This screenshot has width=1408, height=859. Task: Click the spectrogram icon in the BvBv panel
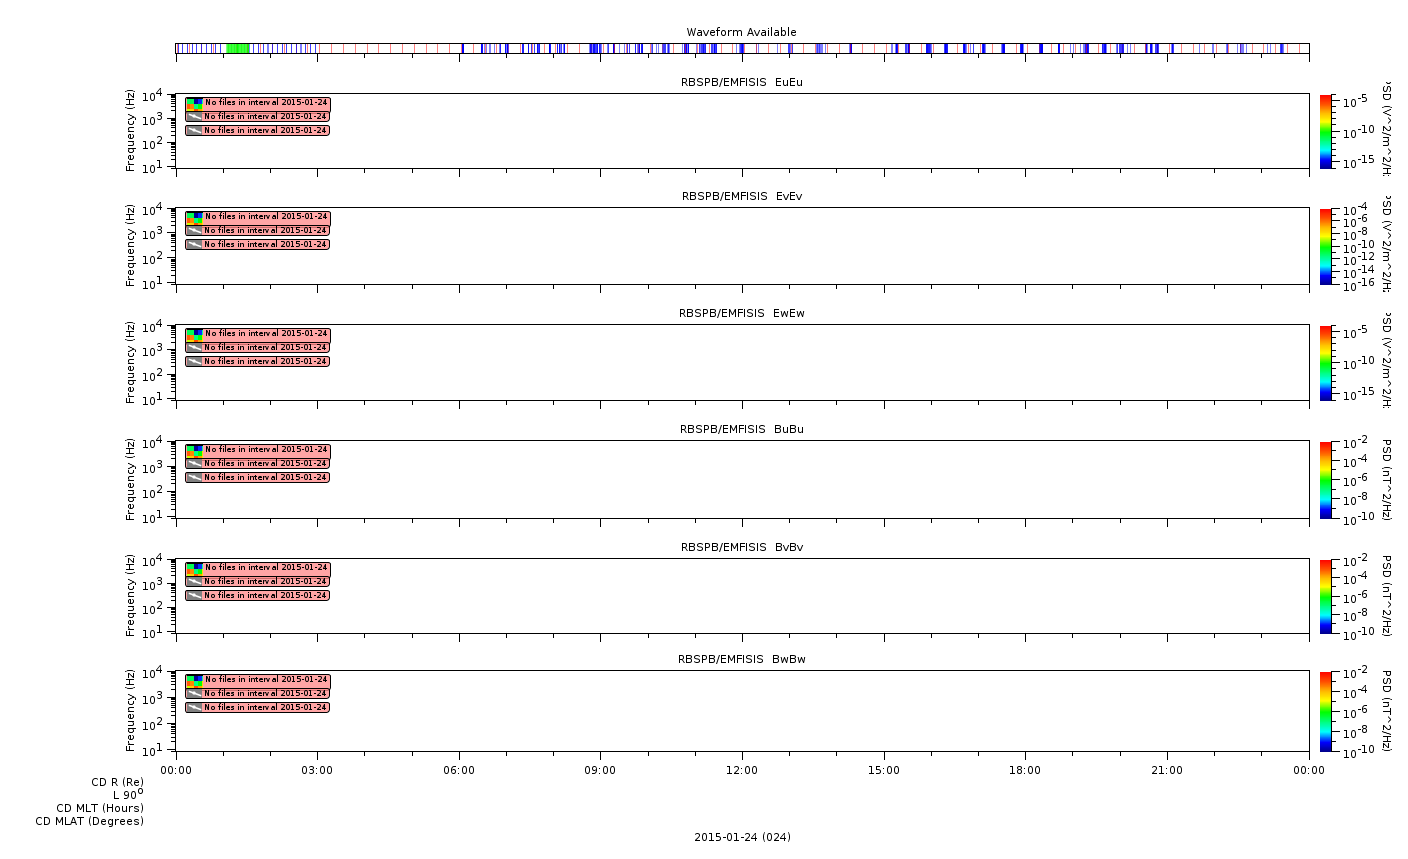click(x=194, y=568)
